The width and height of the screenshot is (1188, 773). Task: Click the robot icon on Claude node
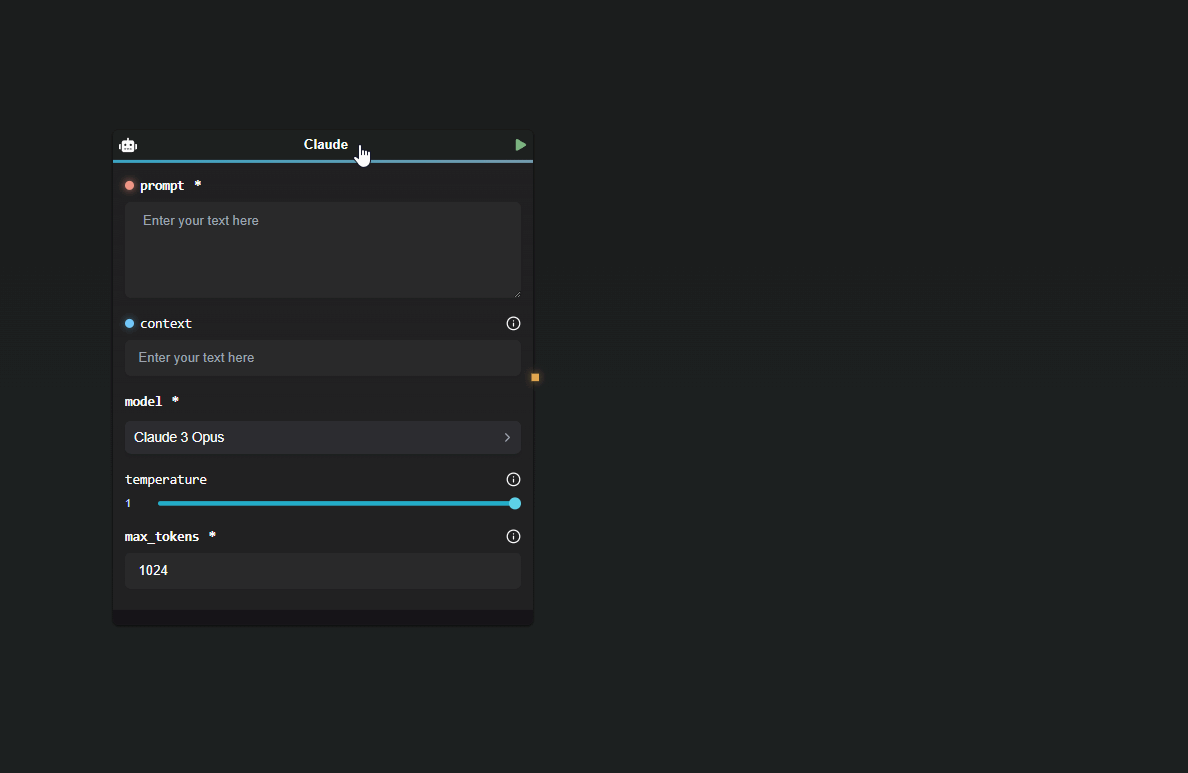pos(128,146)
